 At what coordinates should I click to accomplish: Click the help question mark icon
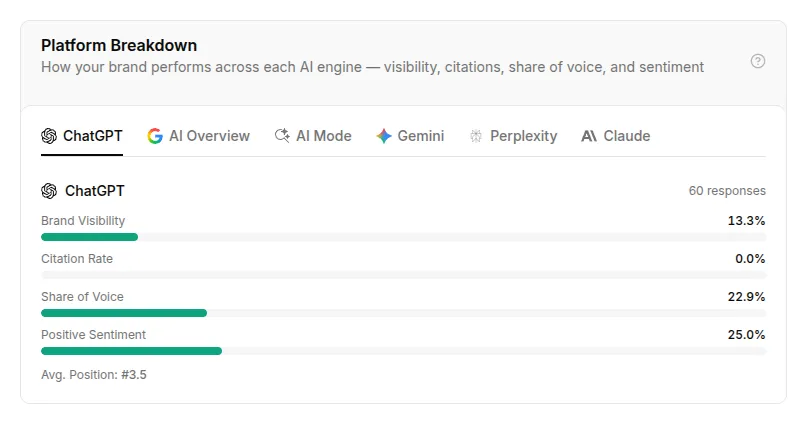[758, 61]
